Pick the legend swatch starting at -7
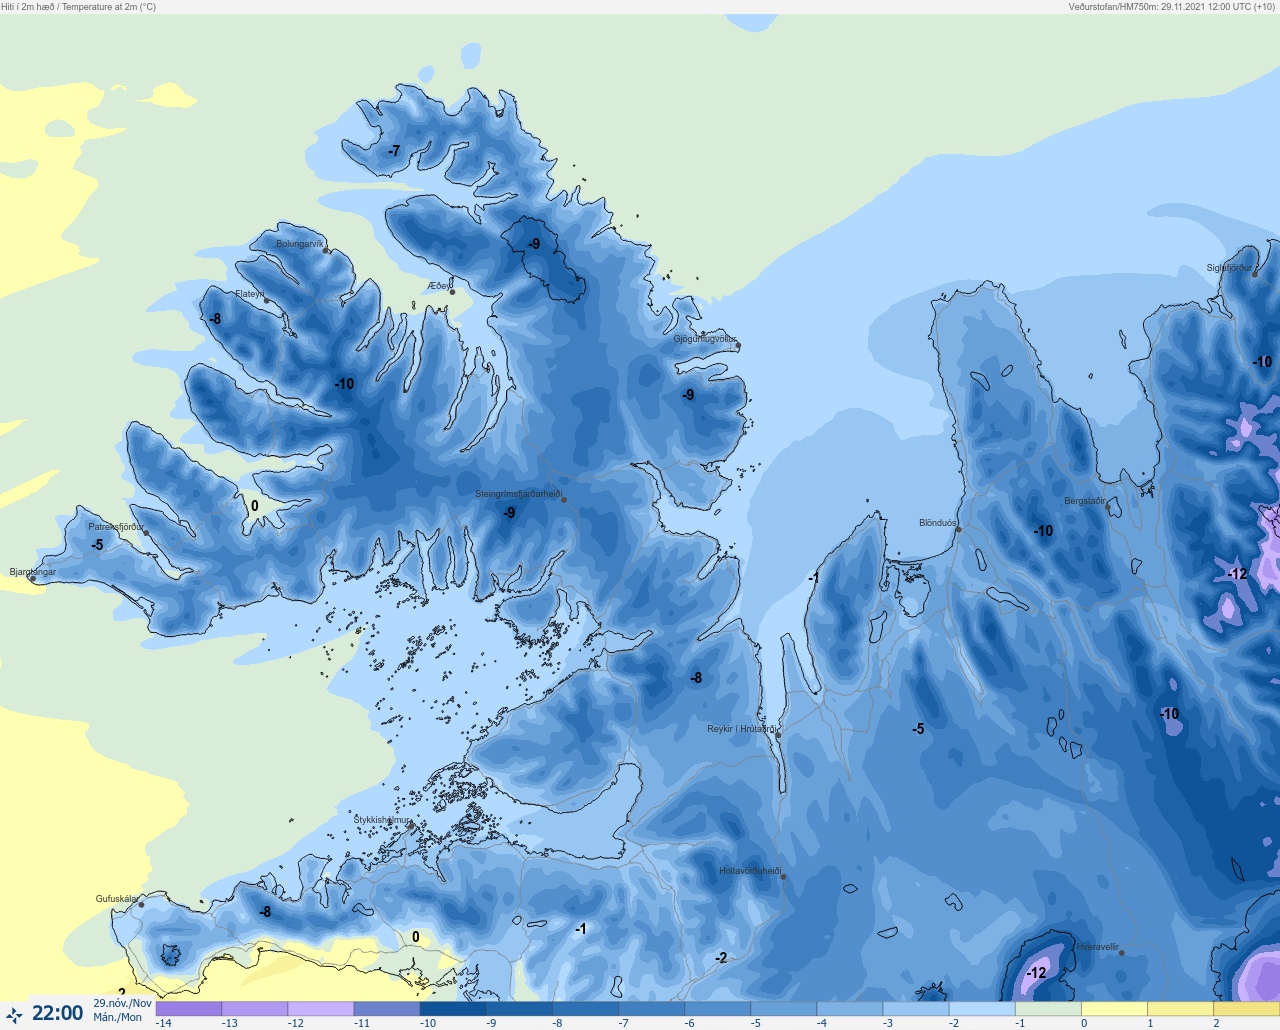 (652, 1009)
